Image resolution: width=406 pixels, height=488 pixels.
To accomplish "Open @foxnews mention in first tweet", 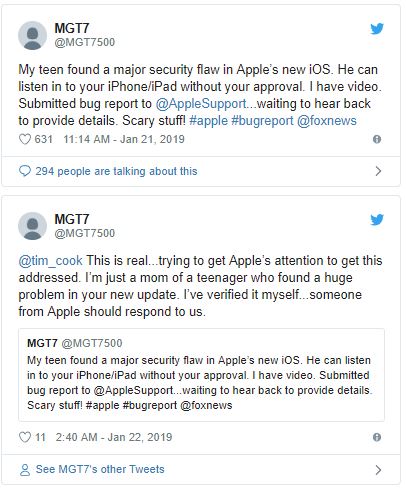I will coord(327,121).
